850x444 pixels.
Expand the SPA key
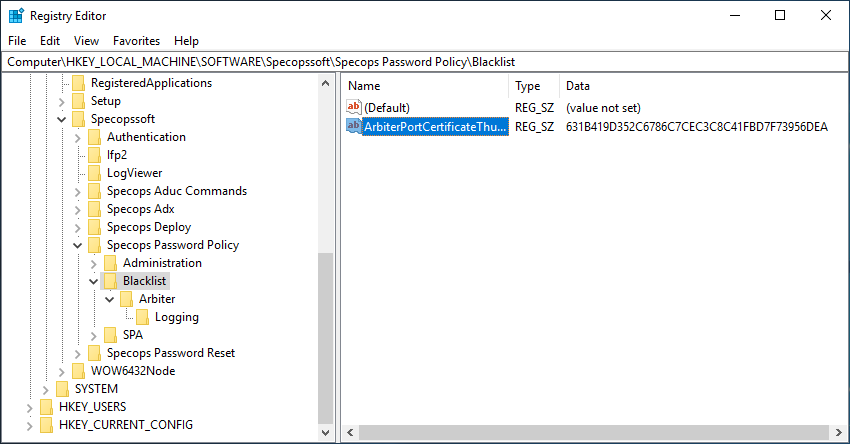93,336
